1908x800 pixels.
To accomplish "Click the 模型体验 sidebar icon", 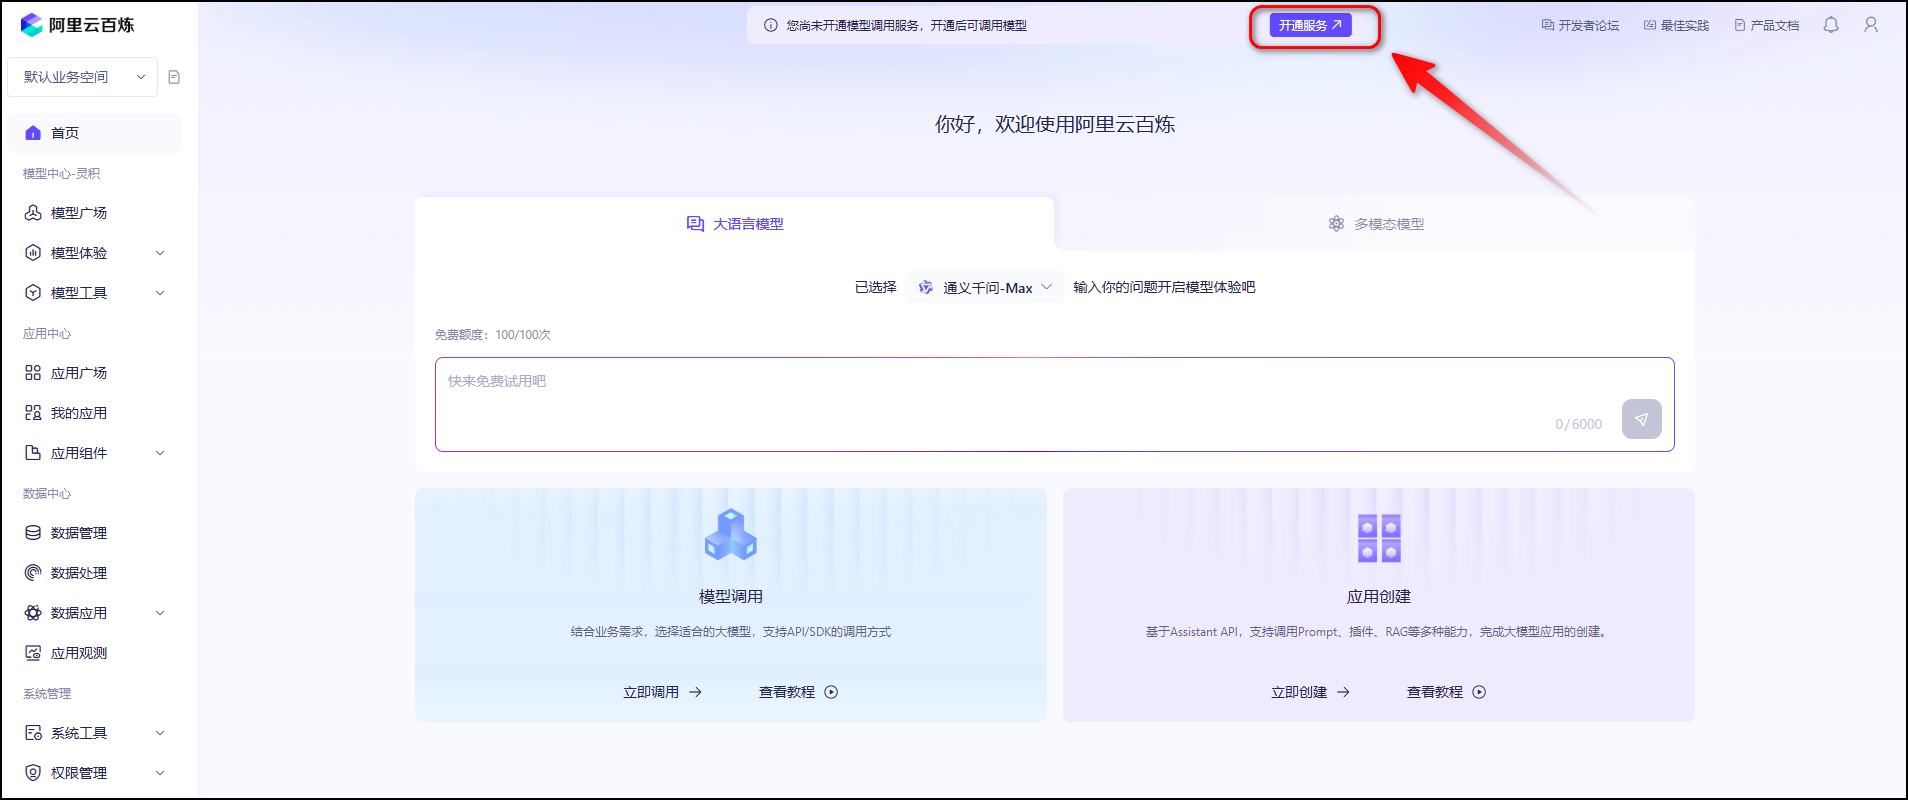I will [33, 253].
